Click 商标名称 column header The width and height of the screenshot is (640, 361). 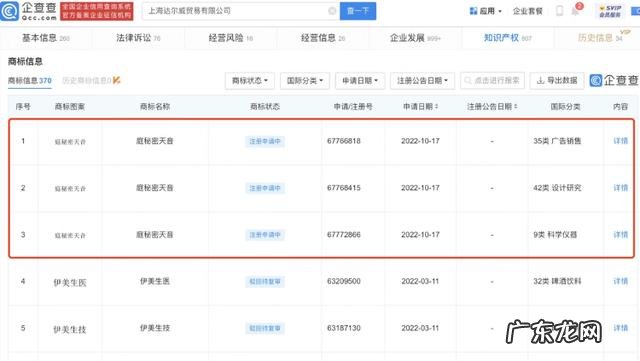pyautogui.click(x=155, y=107)
